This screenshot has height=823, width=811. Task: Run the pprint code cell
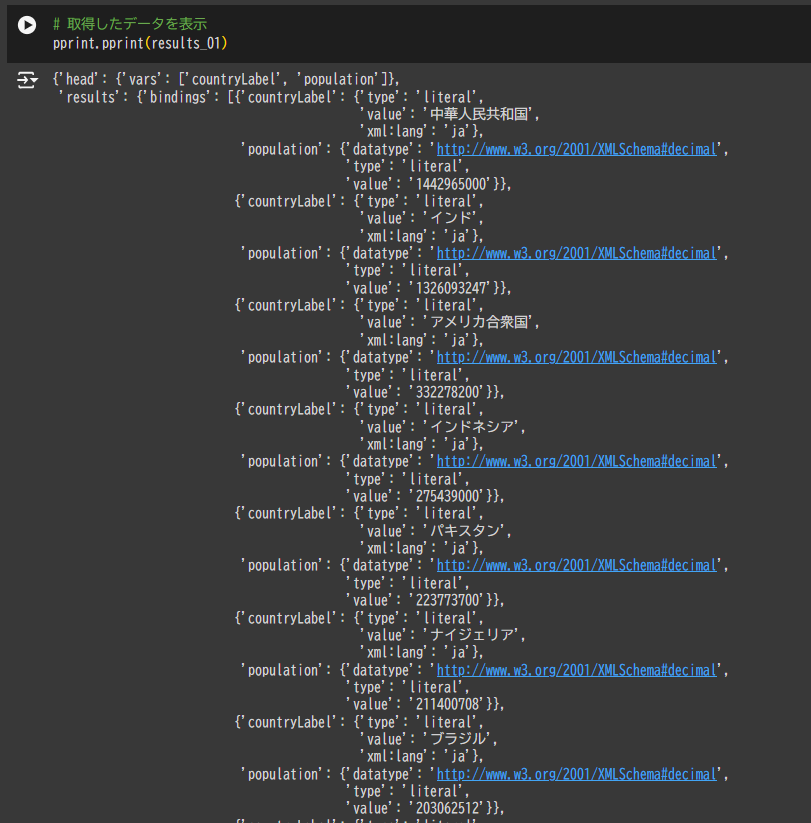[x=27, y=25]
